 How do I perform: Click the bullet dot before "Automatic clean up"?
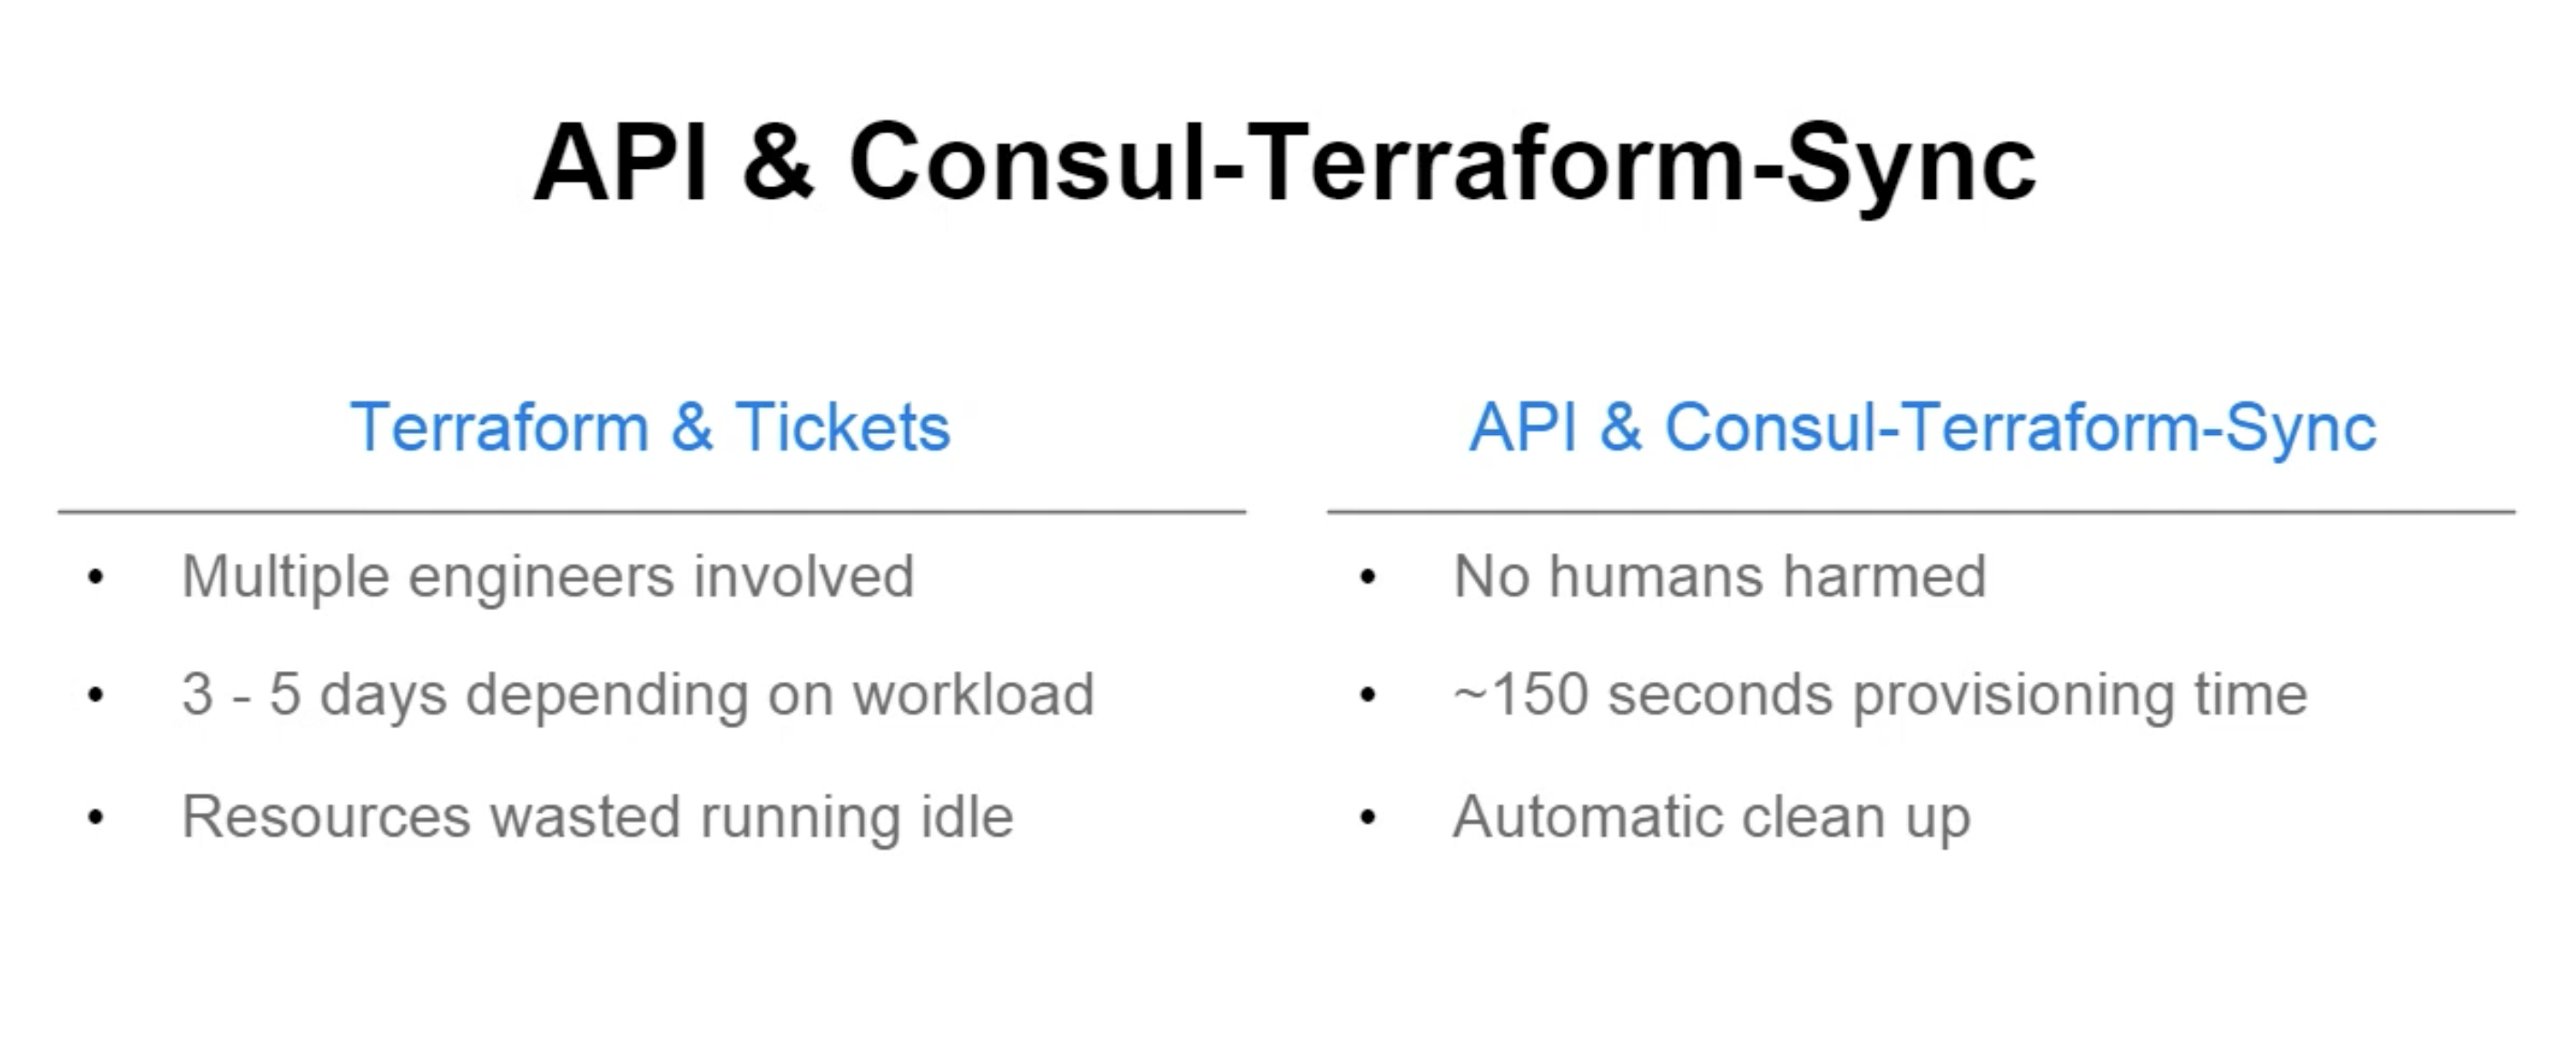(1368, 818)
